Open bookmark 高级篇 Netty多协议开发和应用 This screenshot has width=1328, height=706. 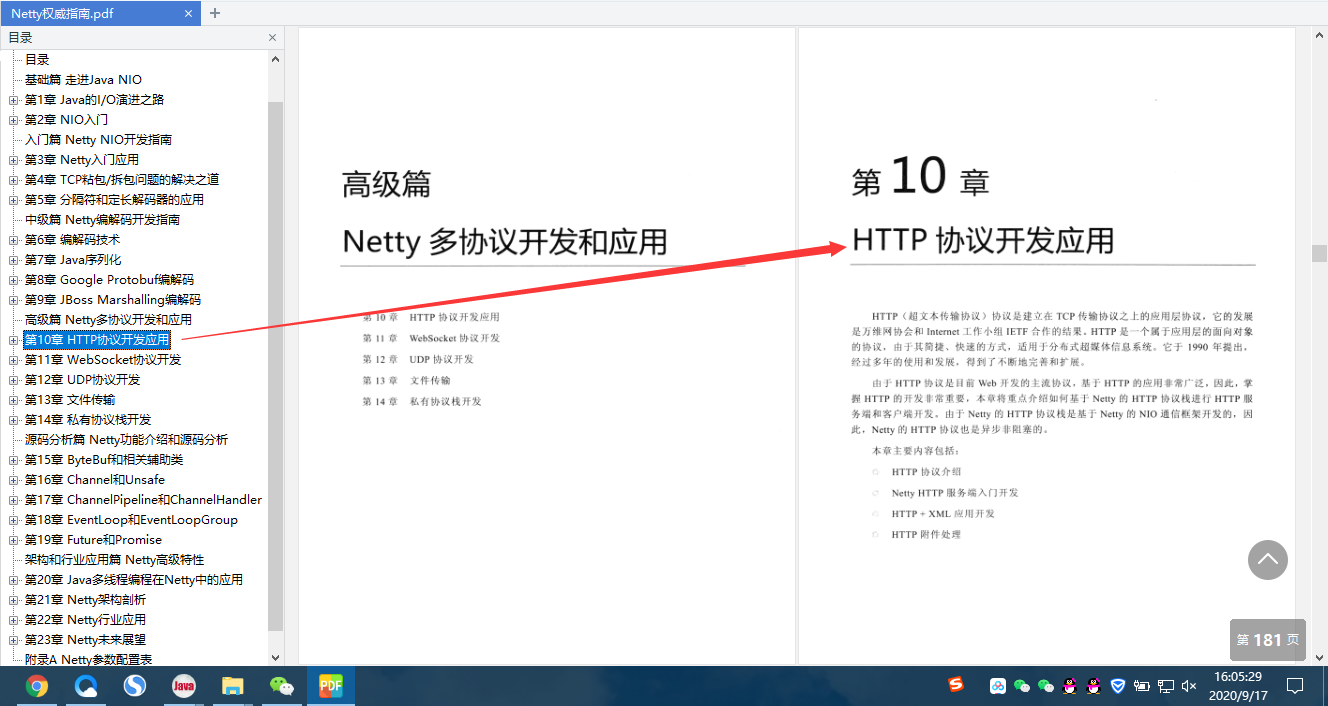[x=108, y=320]
